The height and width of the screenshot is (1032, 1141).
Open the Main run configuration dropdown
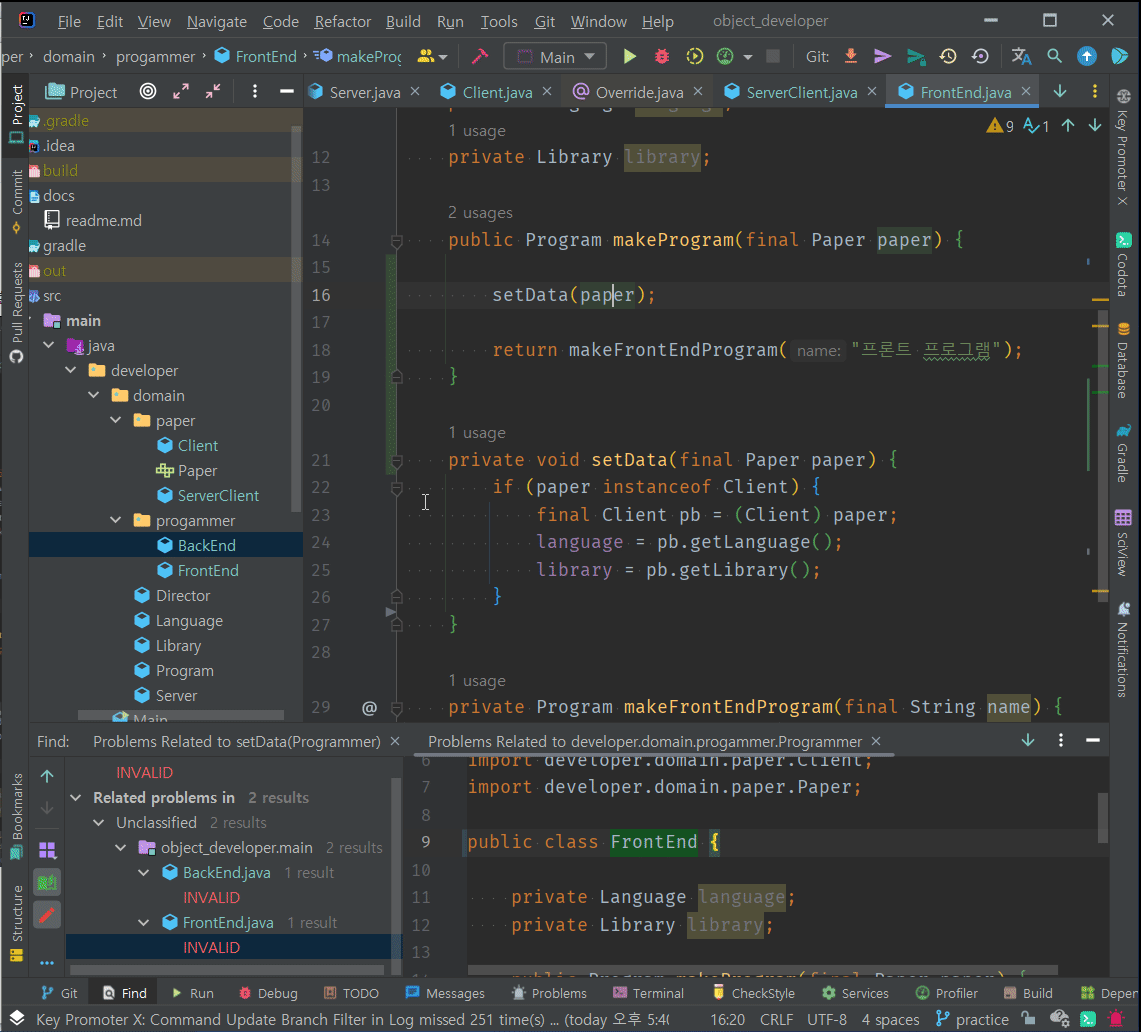pos(554,56)
